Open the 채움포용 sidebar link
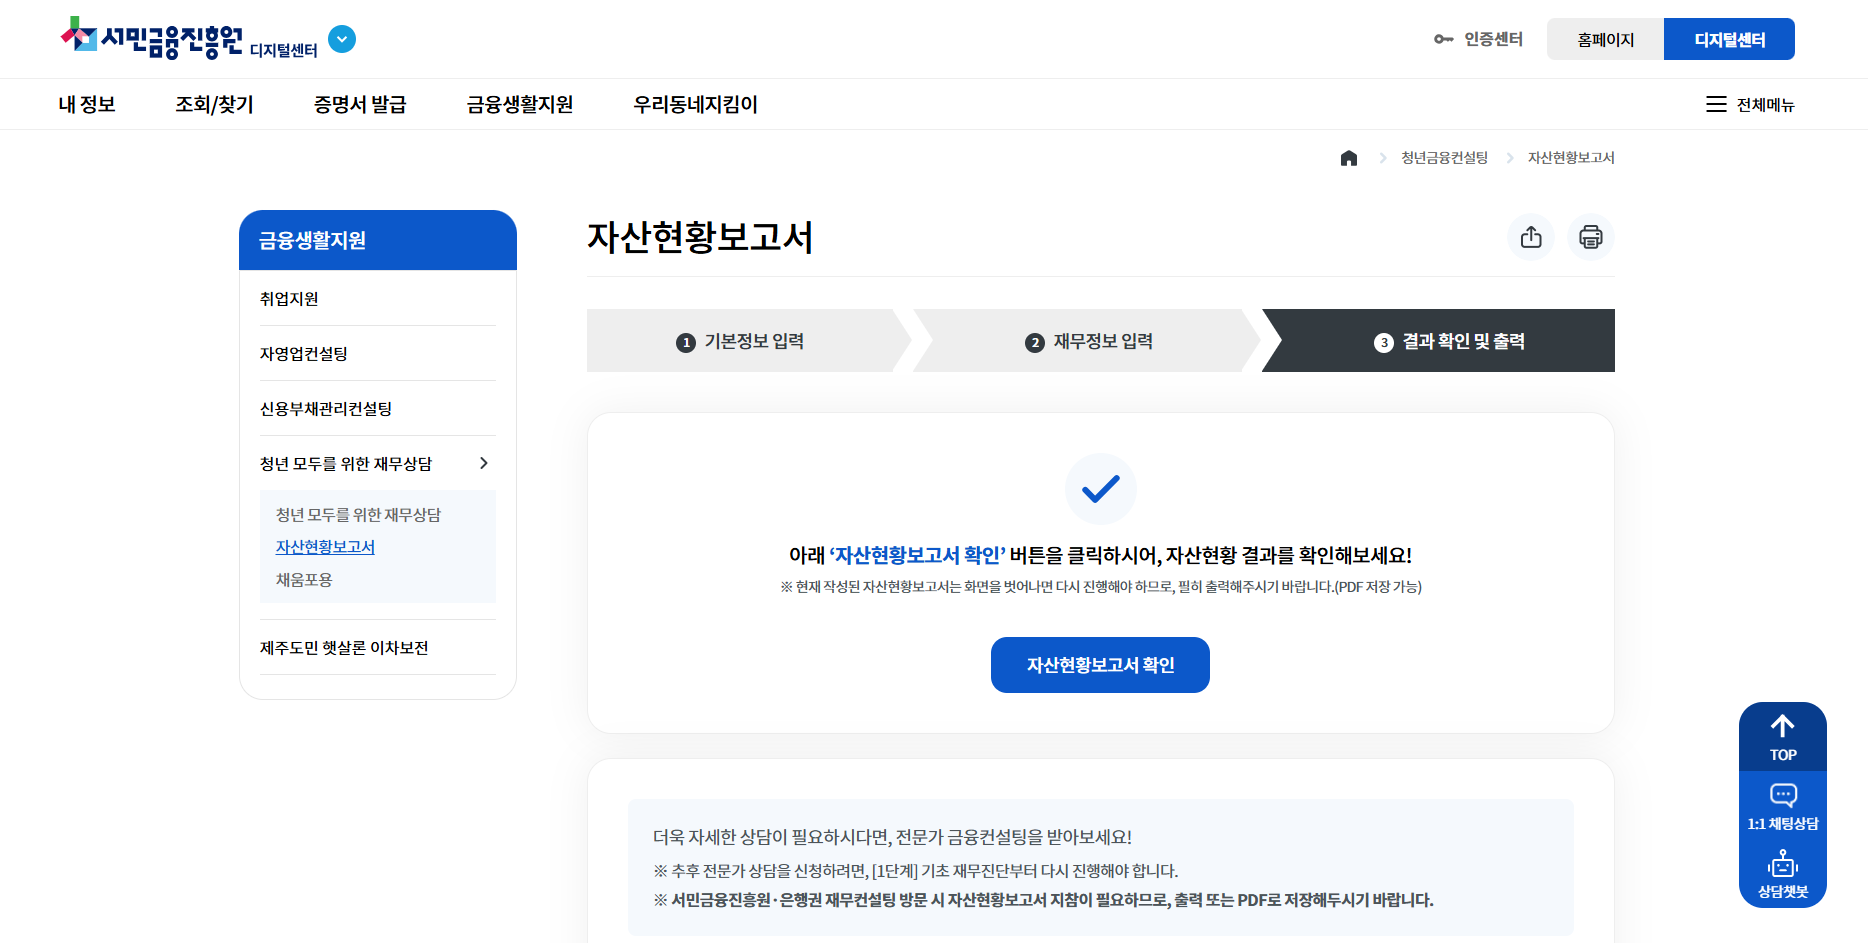The width and height of the screenshot is (1868, 943). (303, 579)
